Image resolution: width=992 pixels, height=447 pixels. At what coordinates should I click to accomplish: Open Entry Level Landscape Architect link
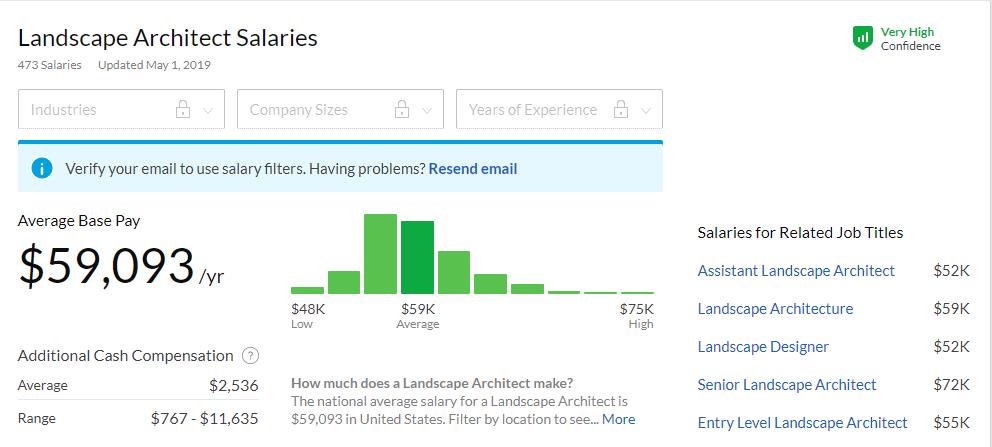click(x=802, y=423)
